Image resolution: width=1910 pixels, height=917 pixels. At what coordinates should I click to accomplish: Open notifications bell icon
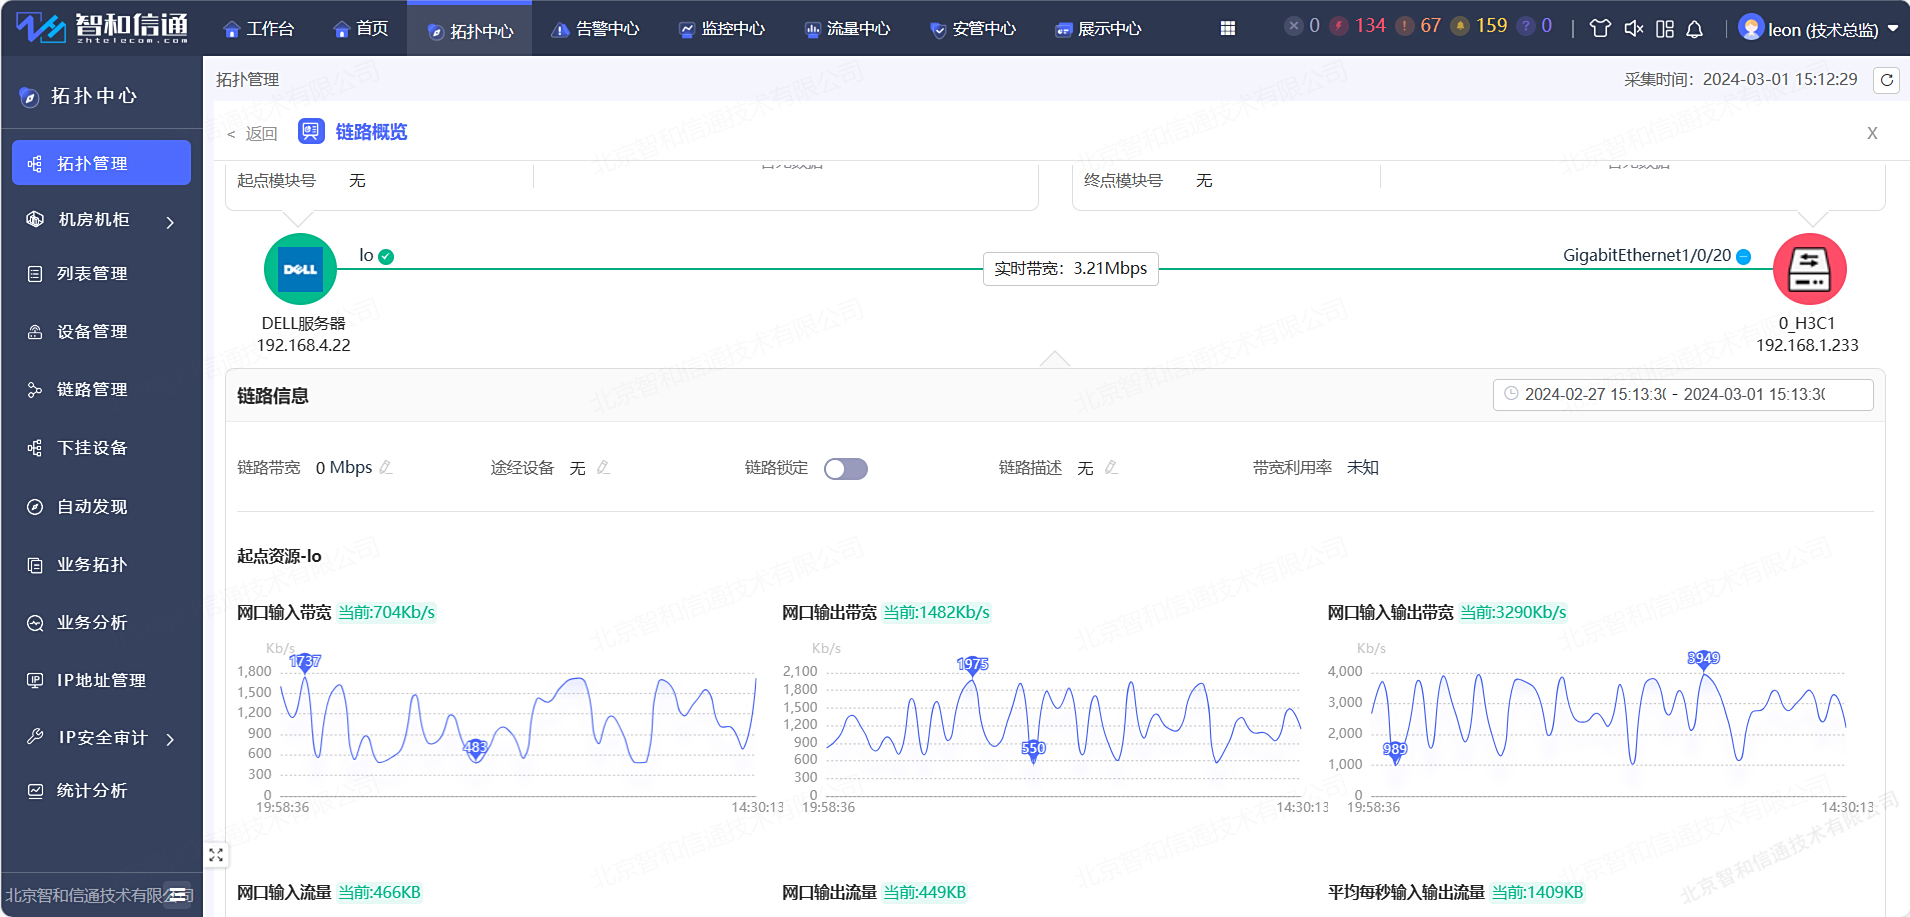coord(1695,29)
